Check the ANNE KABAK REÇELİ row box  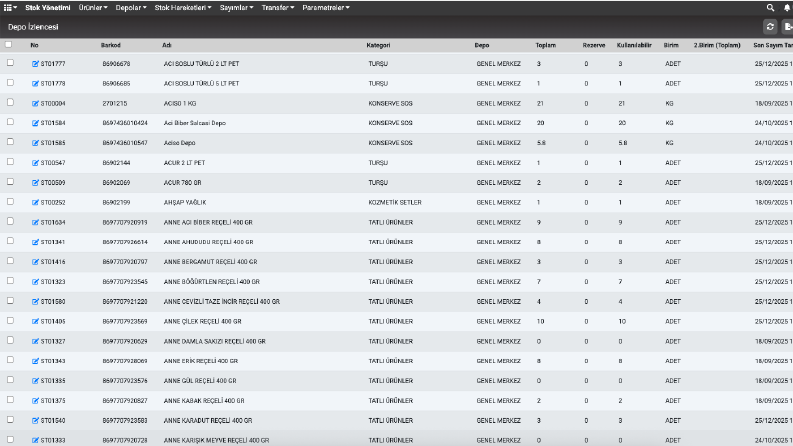coord(10,400)
